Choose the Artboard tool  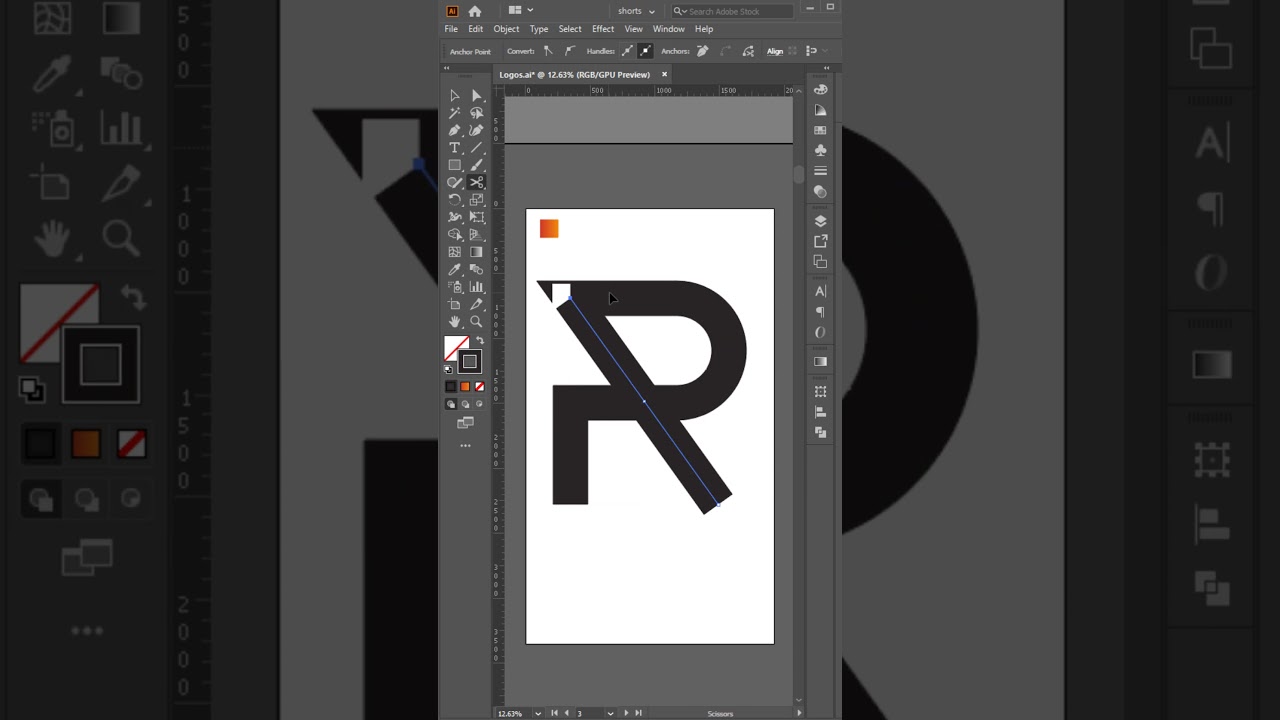coord(454,304)
